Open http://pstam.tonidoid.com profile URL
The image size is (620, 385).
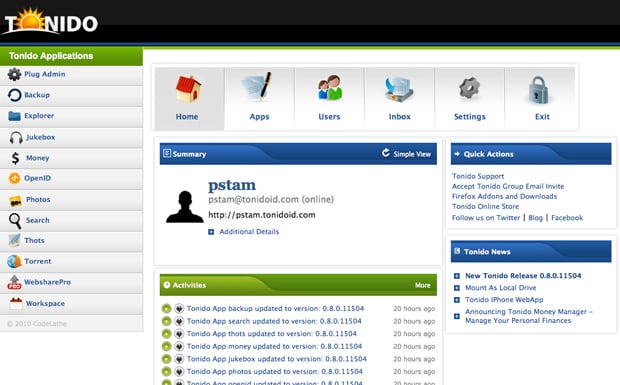tap(262, 215)
